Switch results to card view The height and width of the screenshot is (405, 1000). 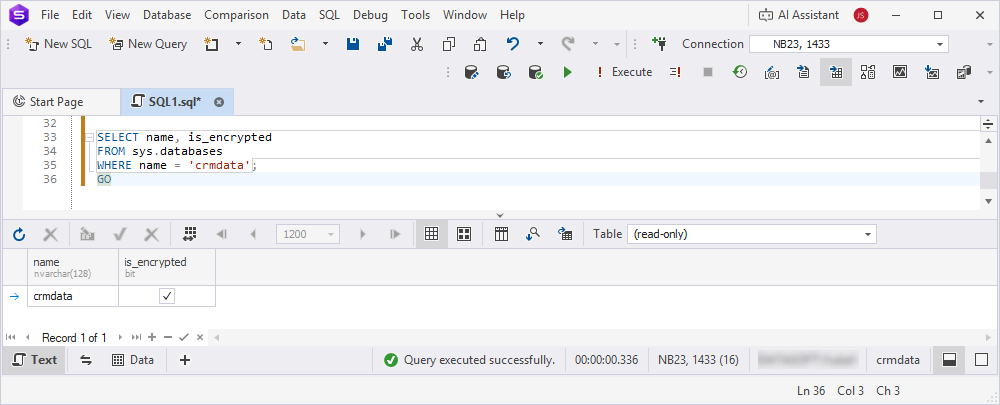point(464,234)
